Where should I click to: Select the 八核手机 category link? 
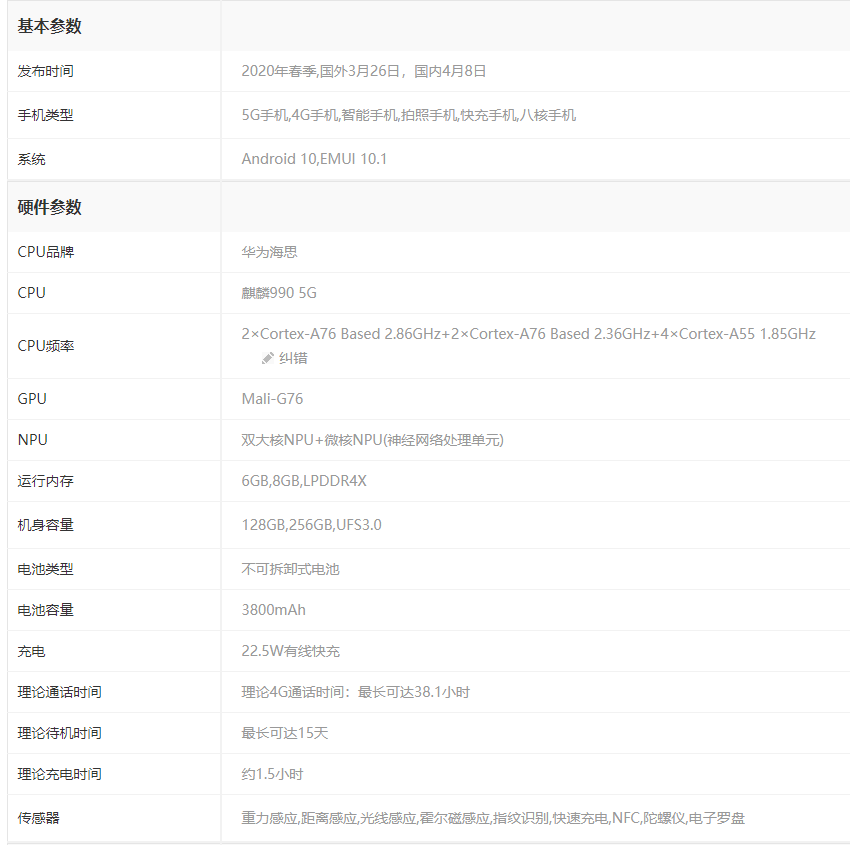(547, 115)
